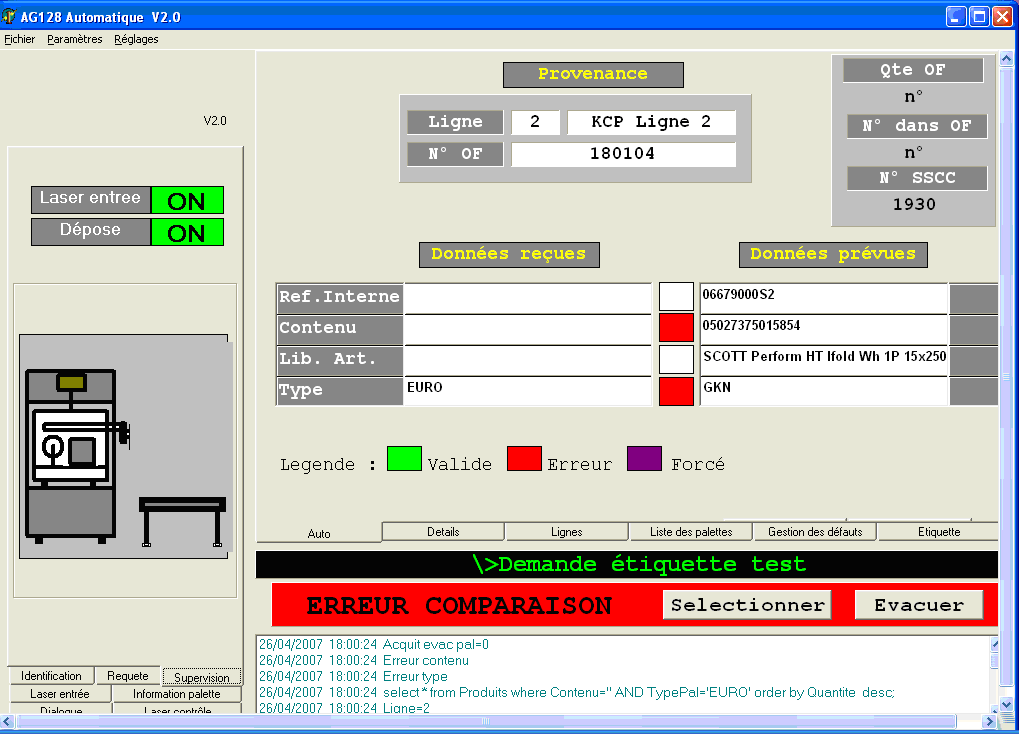1019x734 pixels.
Task: Open the Requete tab
Action: pyautogui.click(x=127, y=675)
